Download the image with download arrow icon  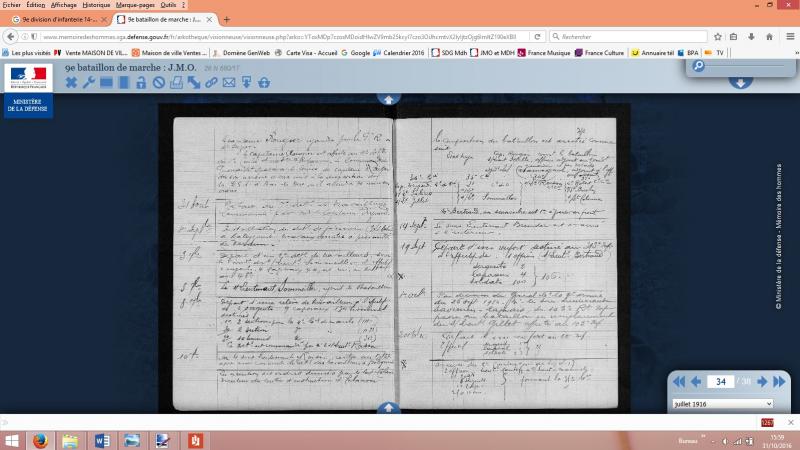click(246, 83)
